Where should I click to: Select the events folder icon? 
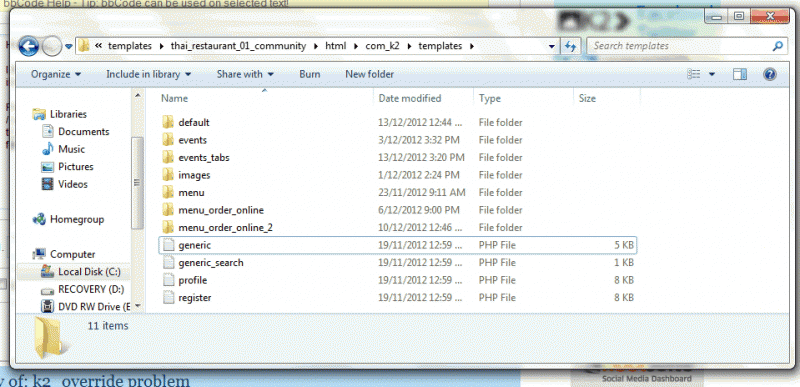[x=169, y=140]
